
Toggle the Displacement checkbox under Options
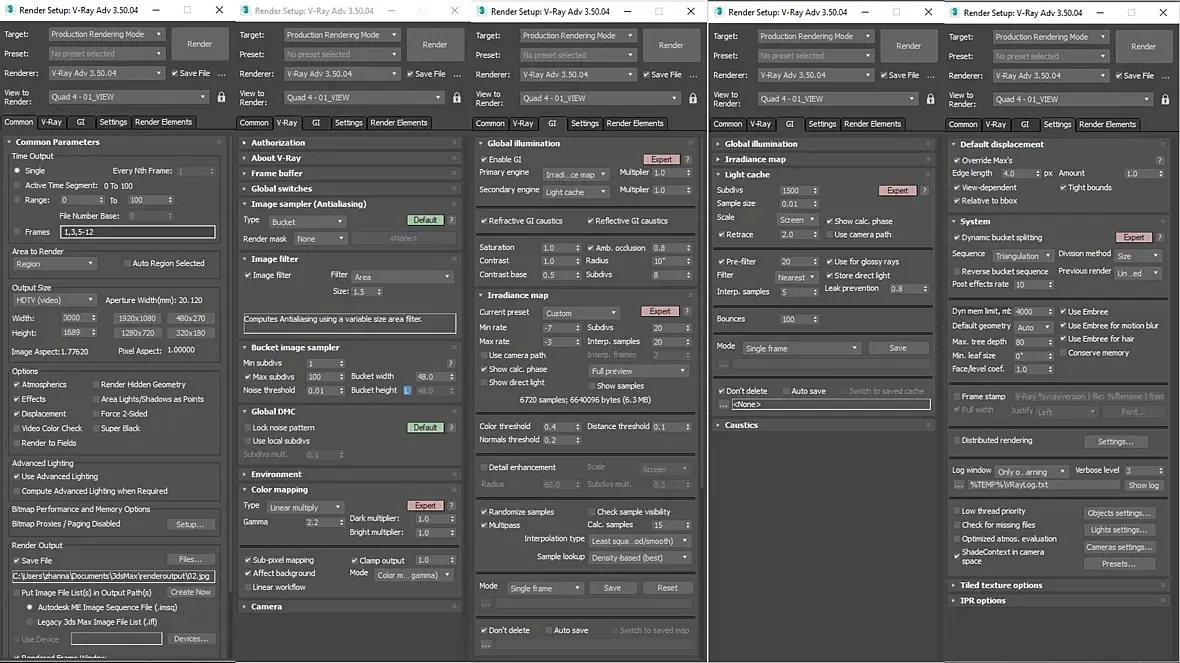(x=17, y=414)
